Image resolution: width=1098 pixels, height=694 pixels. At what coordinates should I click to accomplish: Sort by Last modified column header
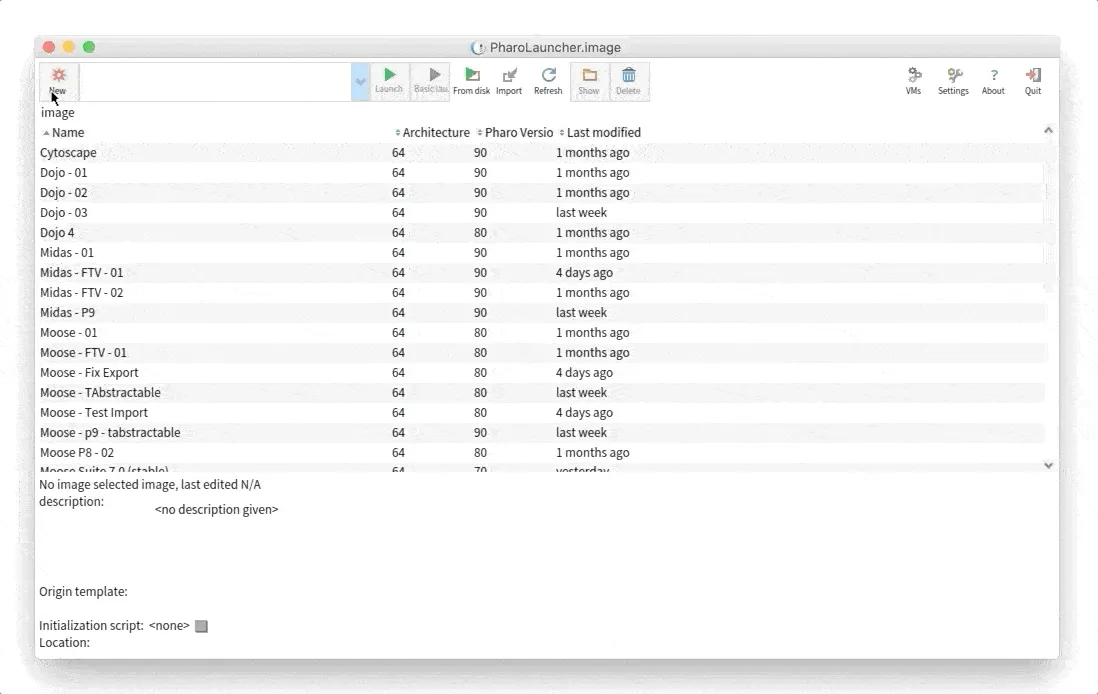click(x=600, y=132)
